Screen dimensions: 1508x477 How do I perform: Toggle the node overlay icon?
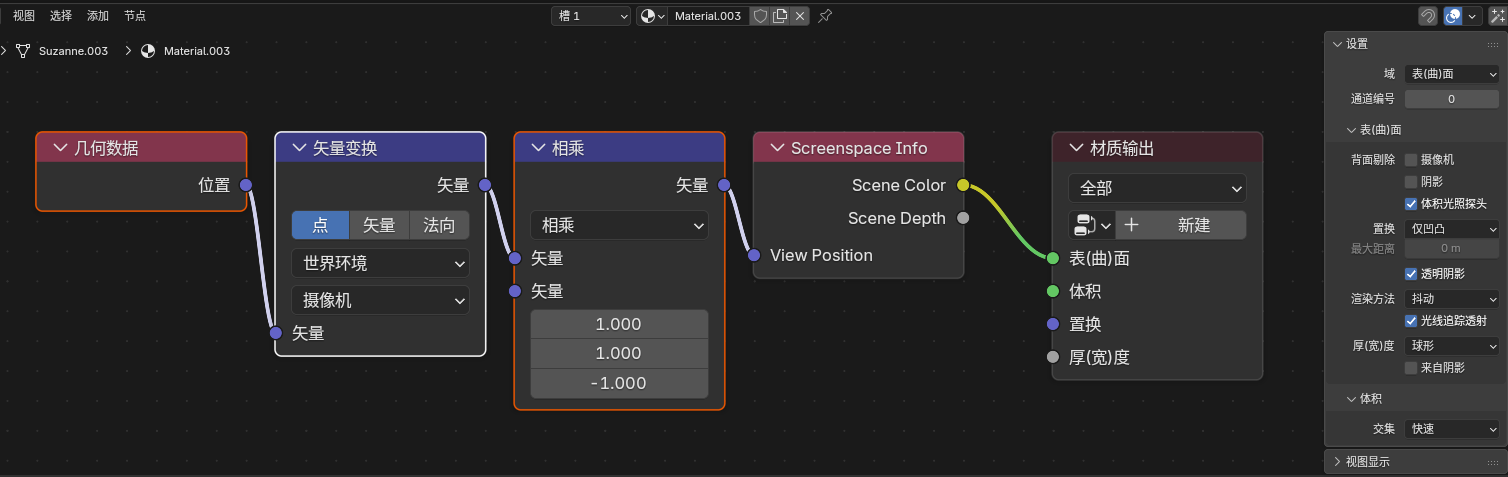pos(1453,16)
